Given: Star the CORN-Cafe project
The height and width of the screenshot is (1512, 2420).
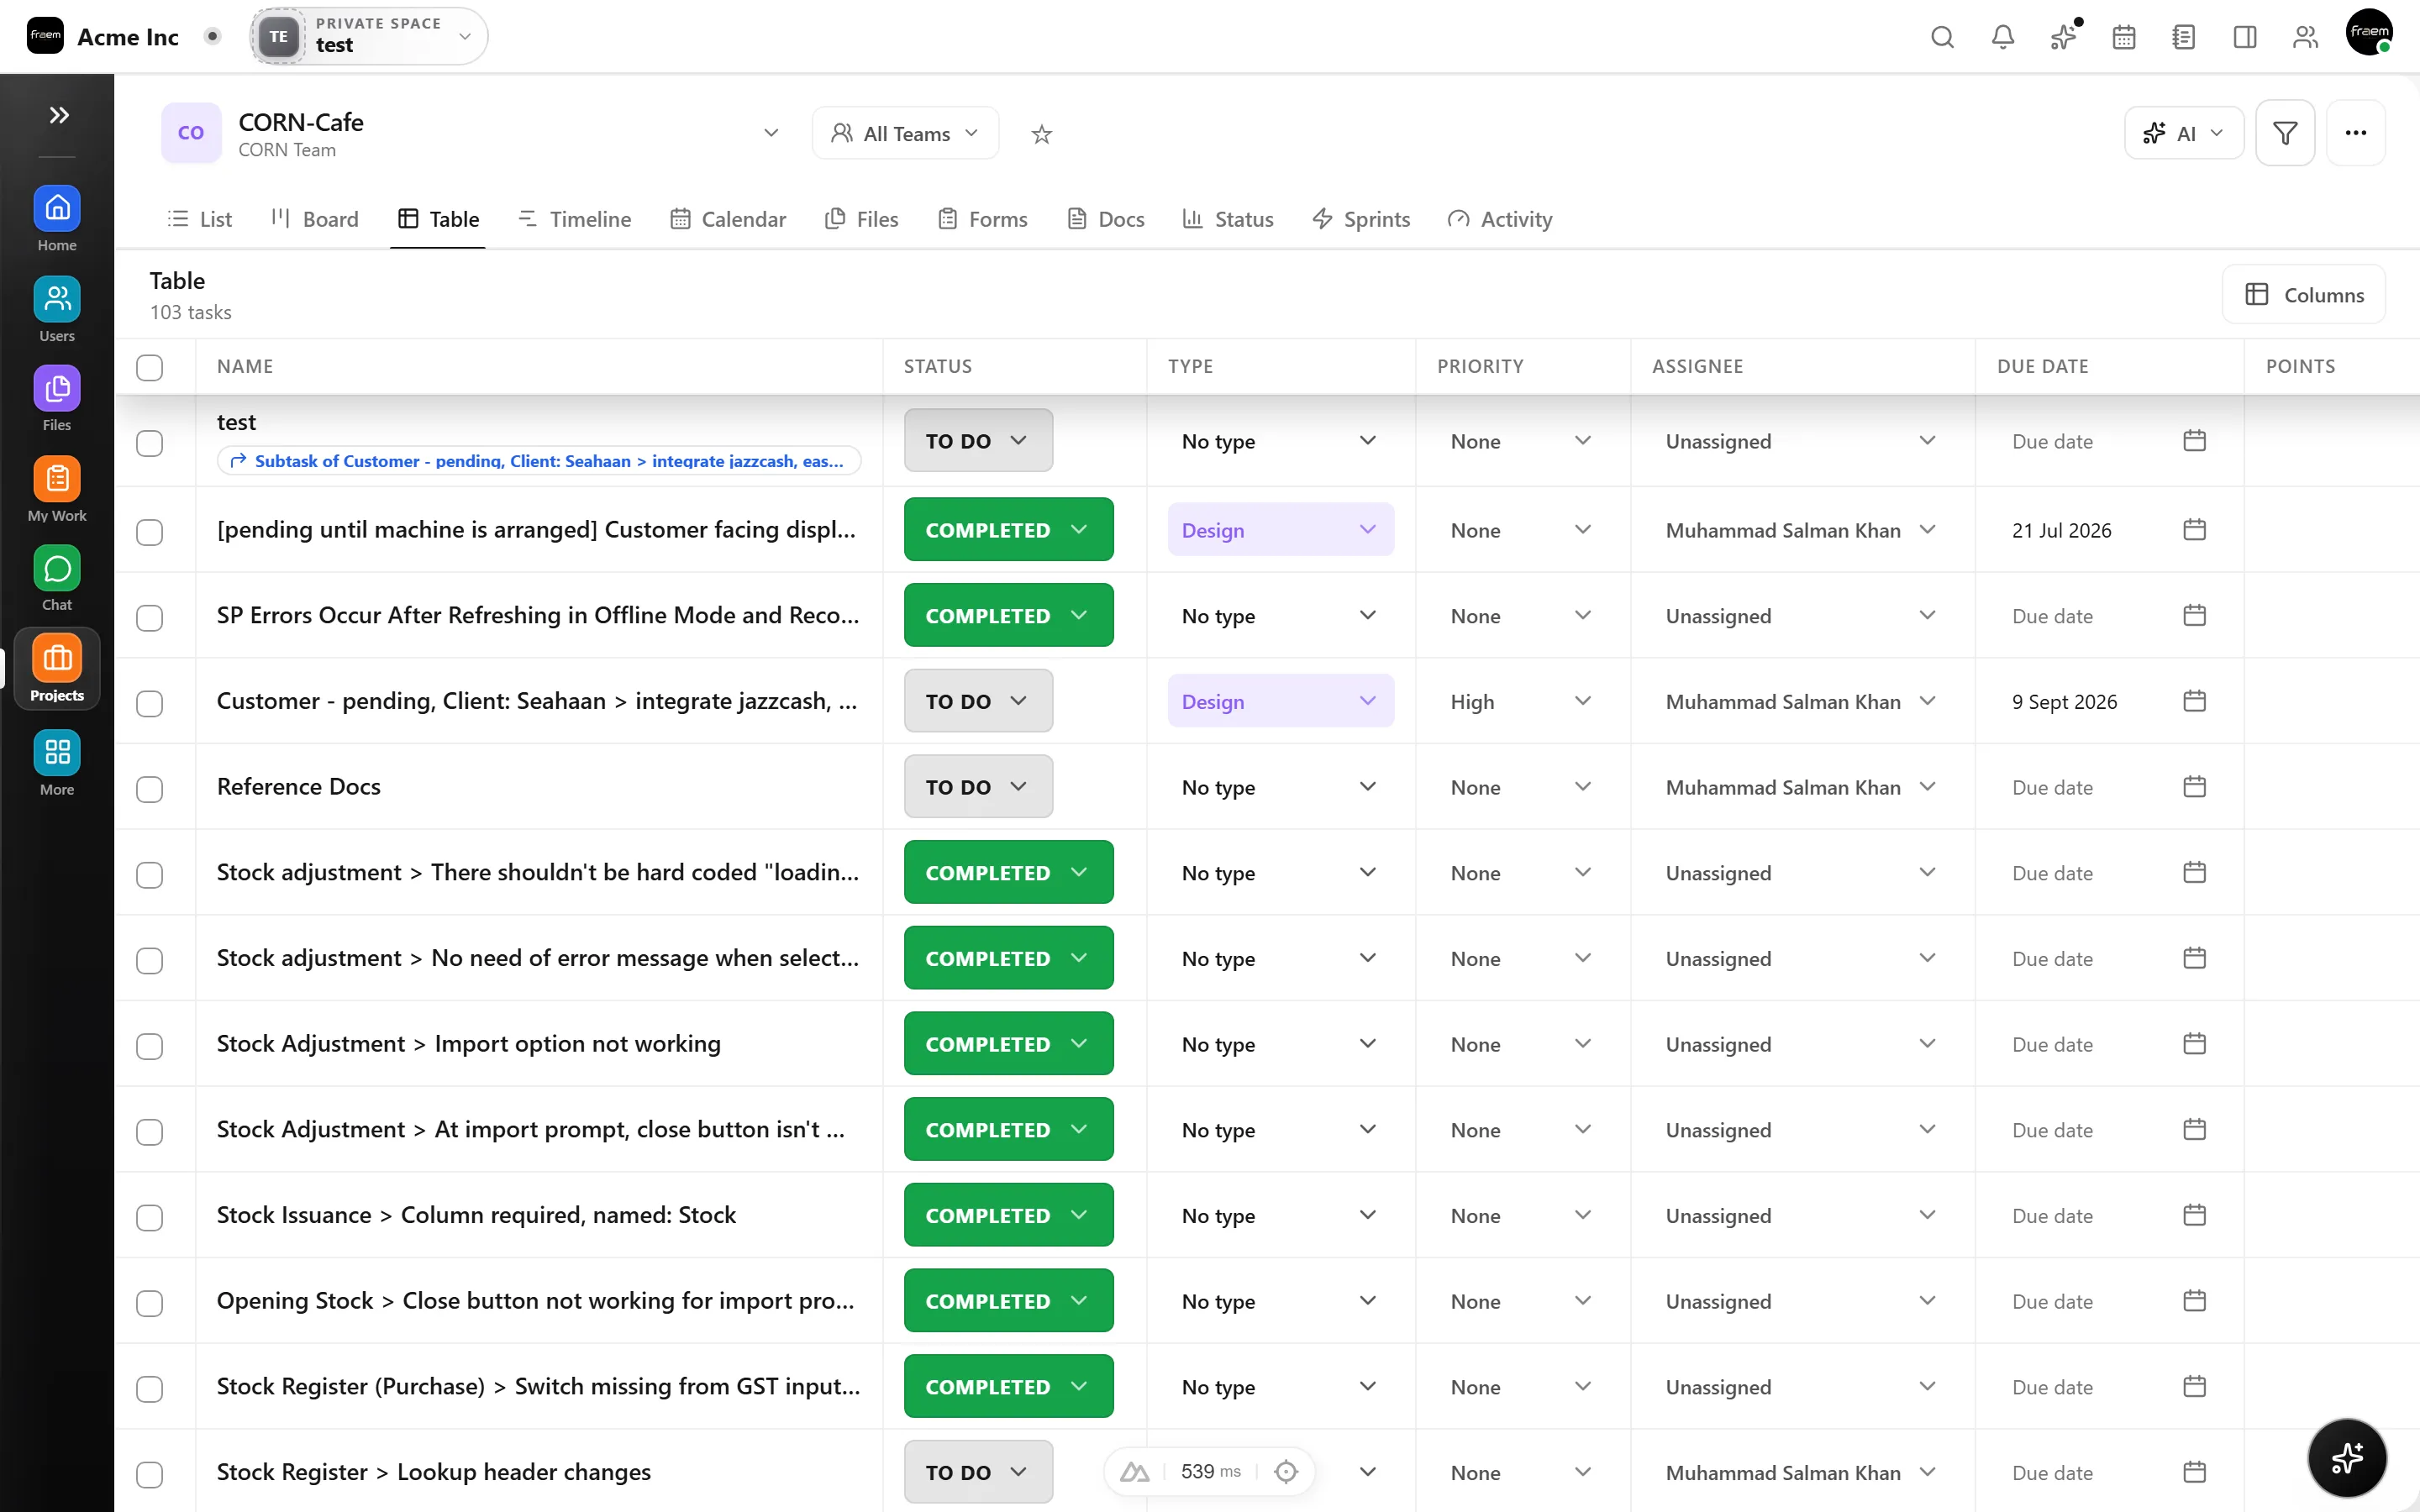Looking at the screenshot, I should click(1041, 134).
